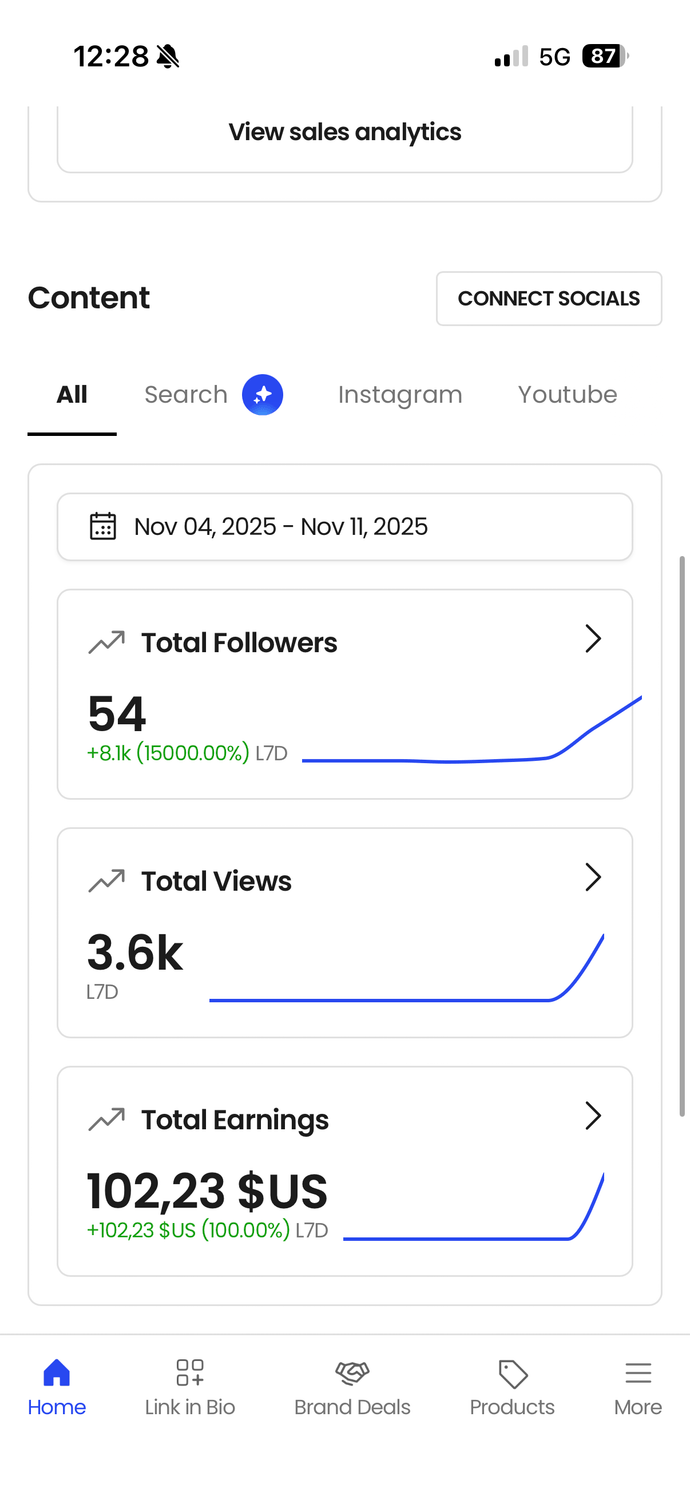Tap the Brand Deals handshake icon
Viewport: 690px width, 1500px height.
point(352,1373)
